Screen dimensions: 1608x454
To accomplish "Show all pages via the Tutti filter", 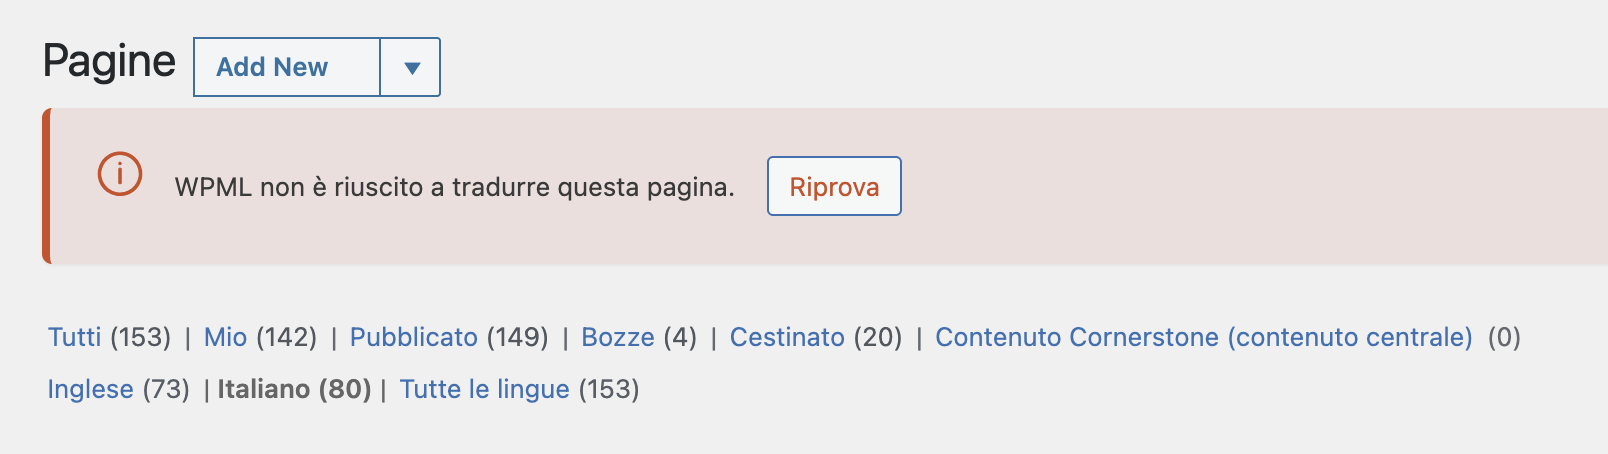I will click(75, 337).
